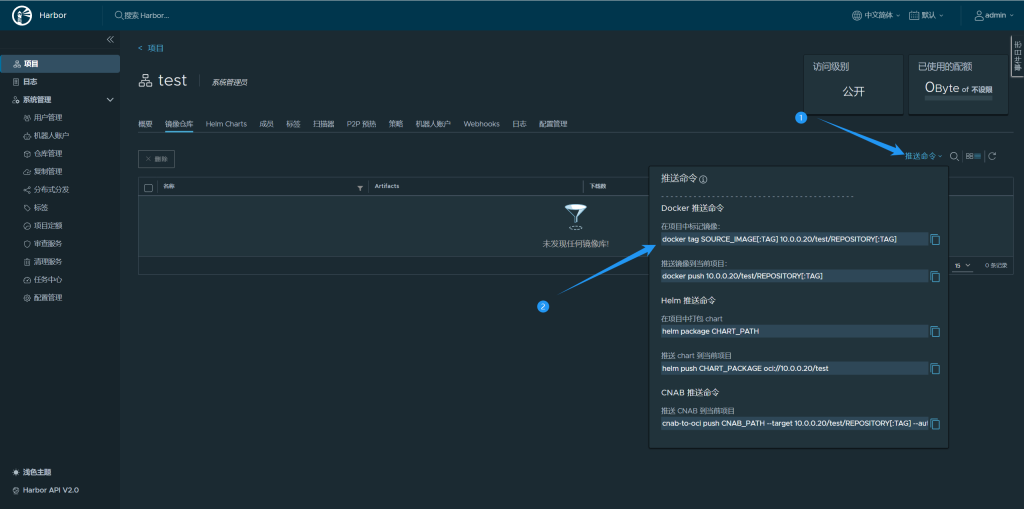Collapse the left sidebar navigation
The image size is (1024, 509).
click(x=110, y=39)
